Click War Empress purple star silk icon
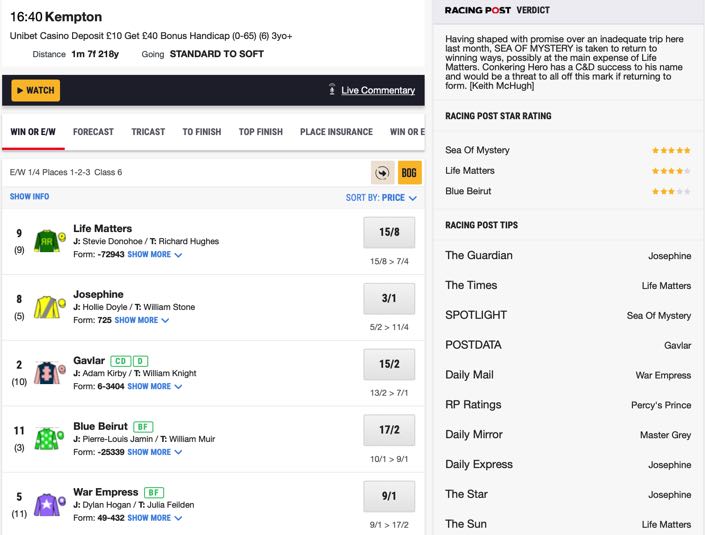 (50, 504)
